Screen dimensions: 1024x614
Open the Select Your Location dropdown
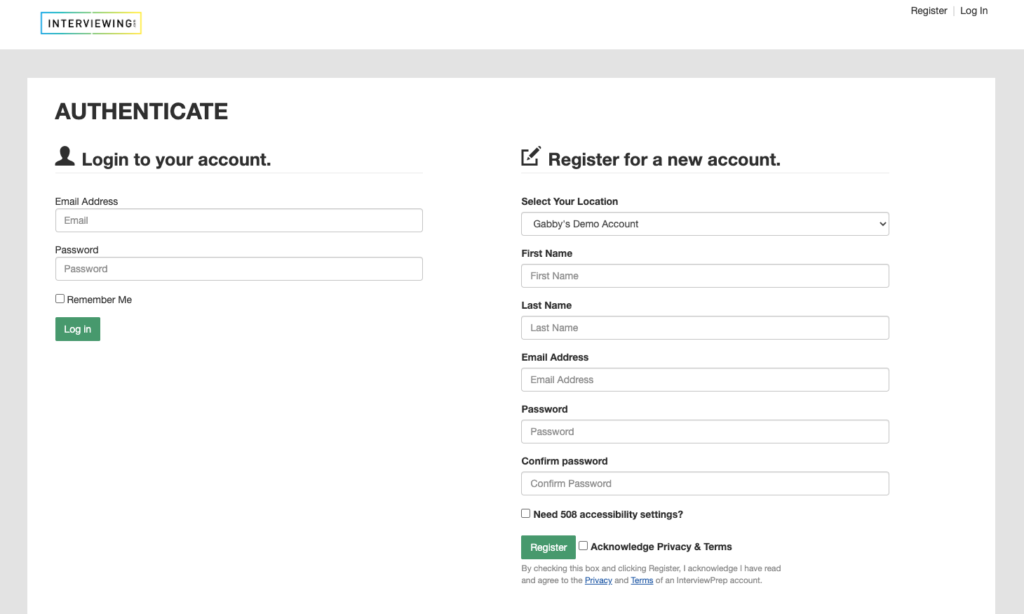click(705, 224)
